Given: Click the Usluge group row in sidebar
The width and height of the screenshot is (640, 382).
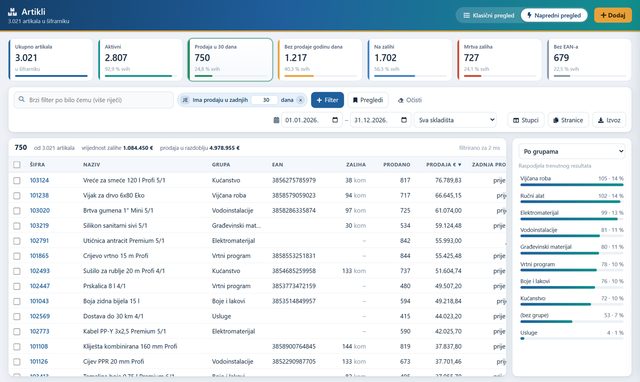Looking at the screenshot, I should pos(572,335).
